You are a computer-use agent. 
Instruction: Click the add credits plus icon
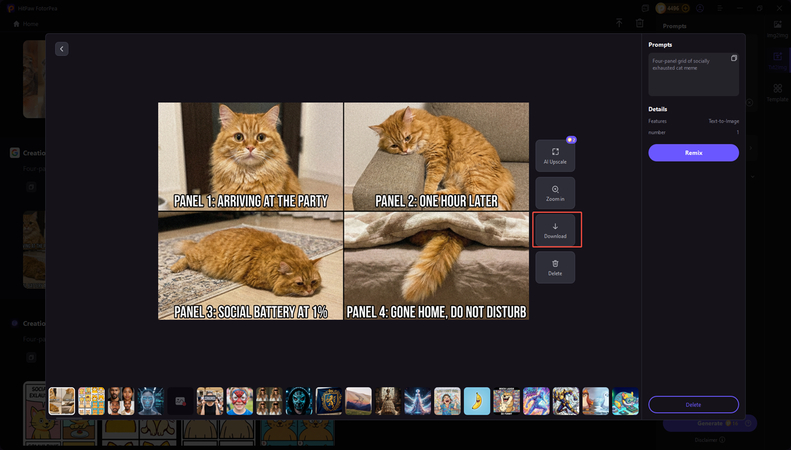coord(685,8)
